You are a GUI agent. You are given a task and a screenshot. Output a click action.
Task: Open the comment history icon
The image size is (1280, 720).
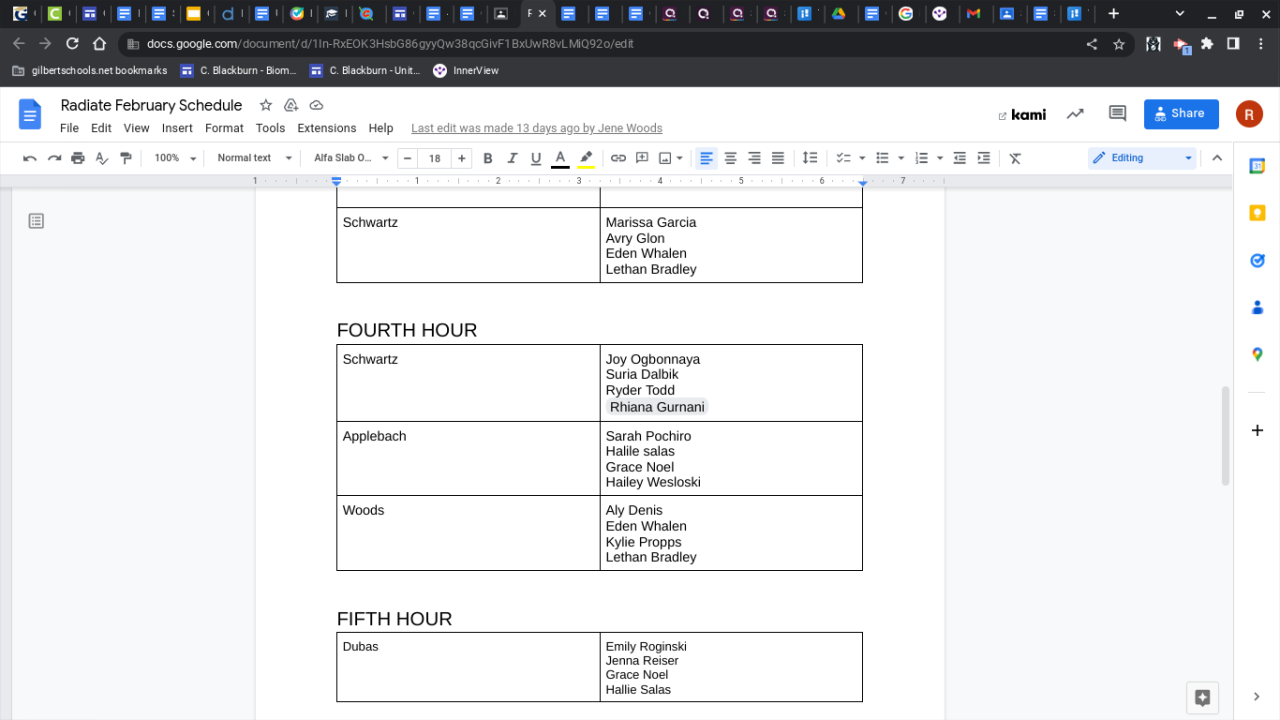tap(1117, 114)
